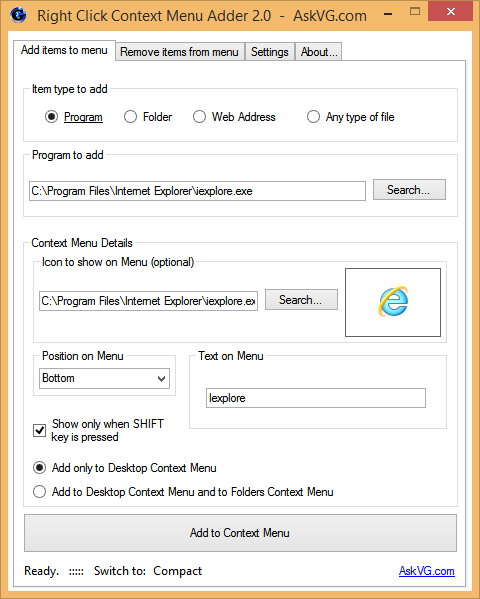Select Add only to Desktop Context Menu
This screenshot has height=599, width=480.
[x=39, y=468]
